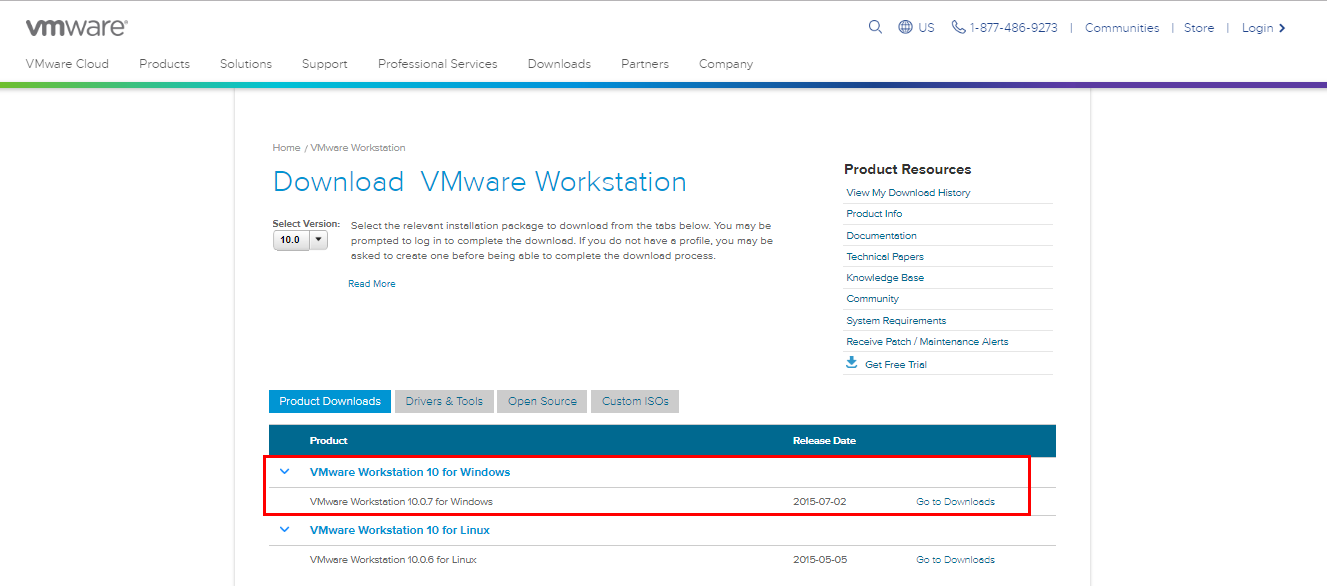Open Receive Patch / Maintenance Alerts
This screenshot has height=586, width=1327.
coord(927,342)
